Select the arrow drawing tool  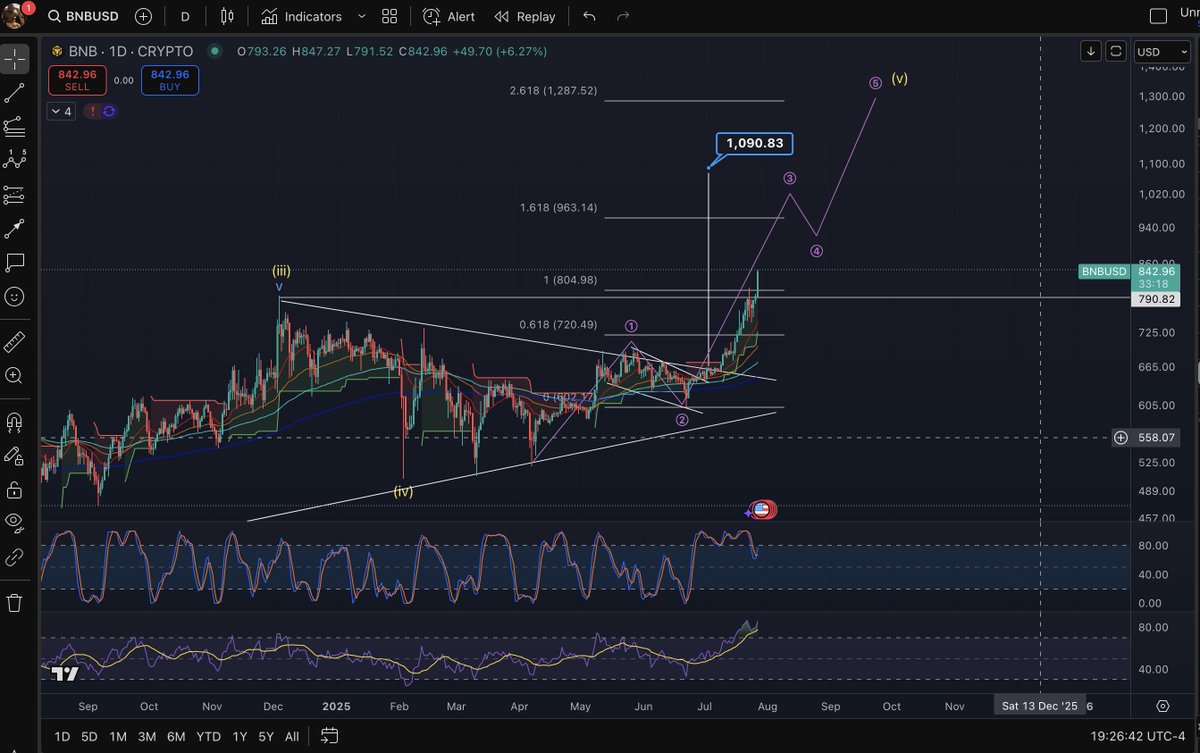[15, 228]
